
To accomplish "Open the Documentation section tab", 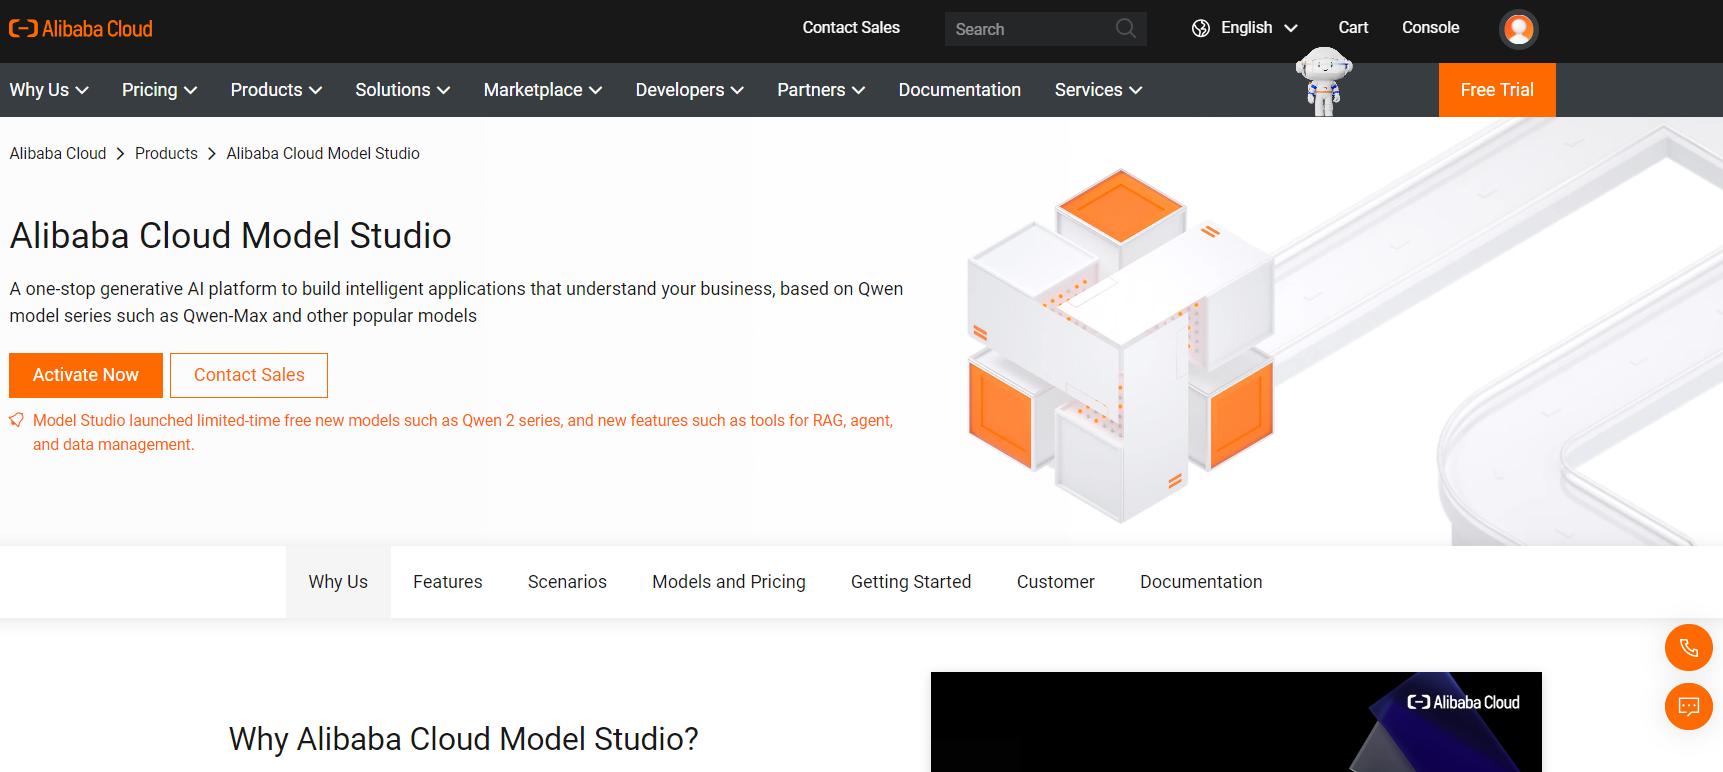I will click(x=1201, y=582).
